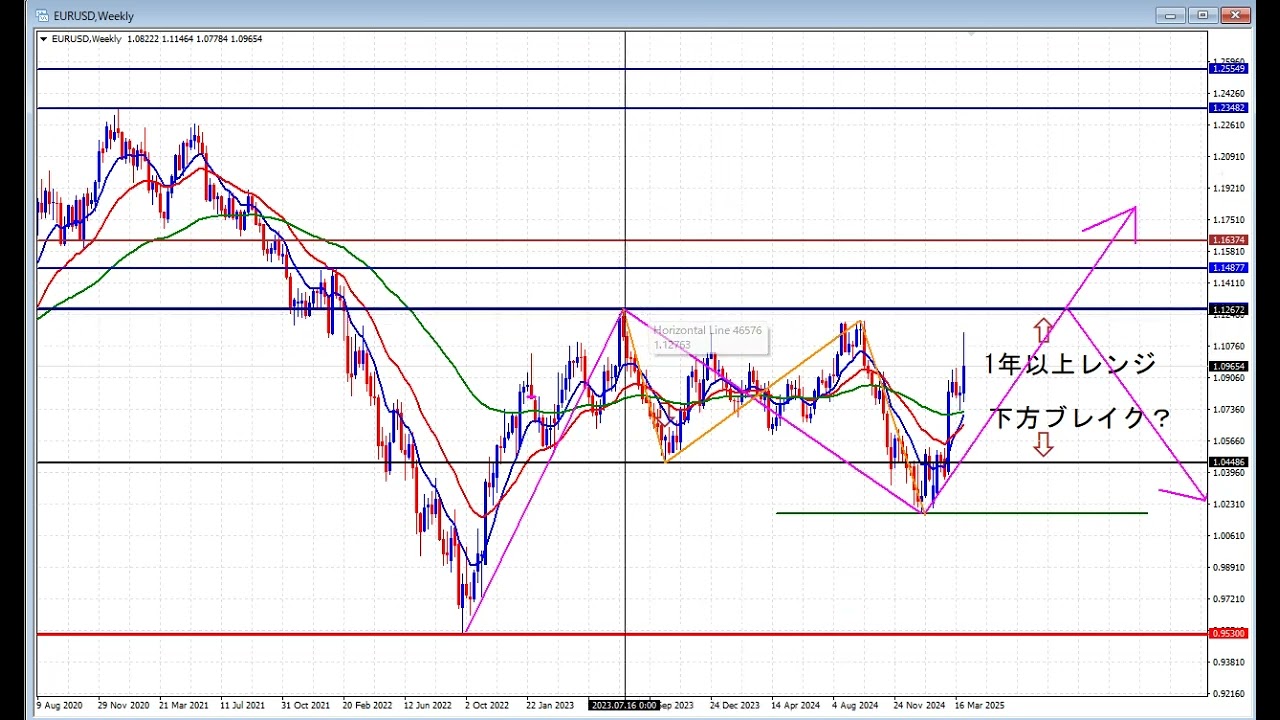This screenshot has height=720, width=1280.
Task: Click the downward arrow below 下方ブレイク text
Action: pos(1043,445)
